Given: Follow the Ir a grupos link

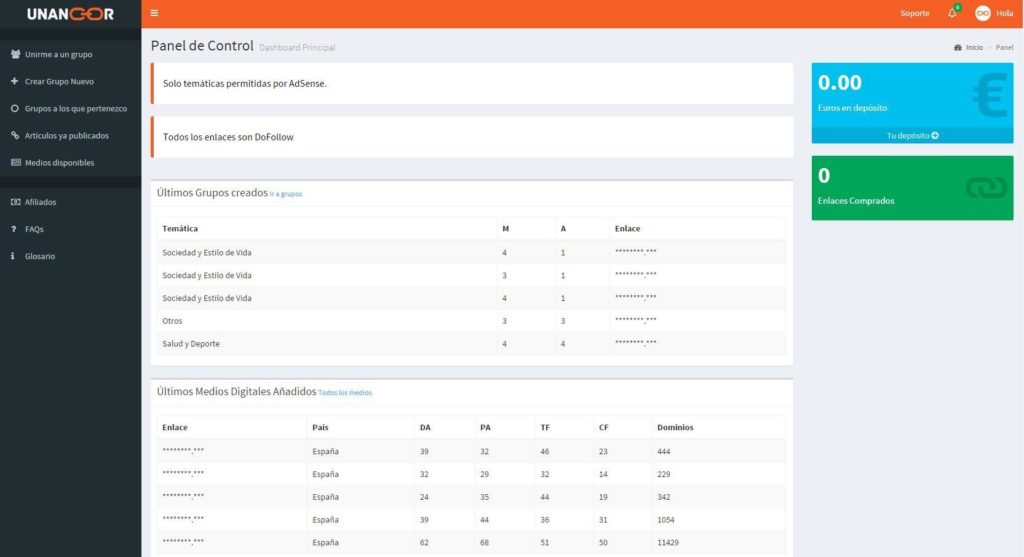Looking at the screenshot, I should coord(286,194).
